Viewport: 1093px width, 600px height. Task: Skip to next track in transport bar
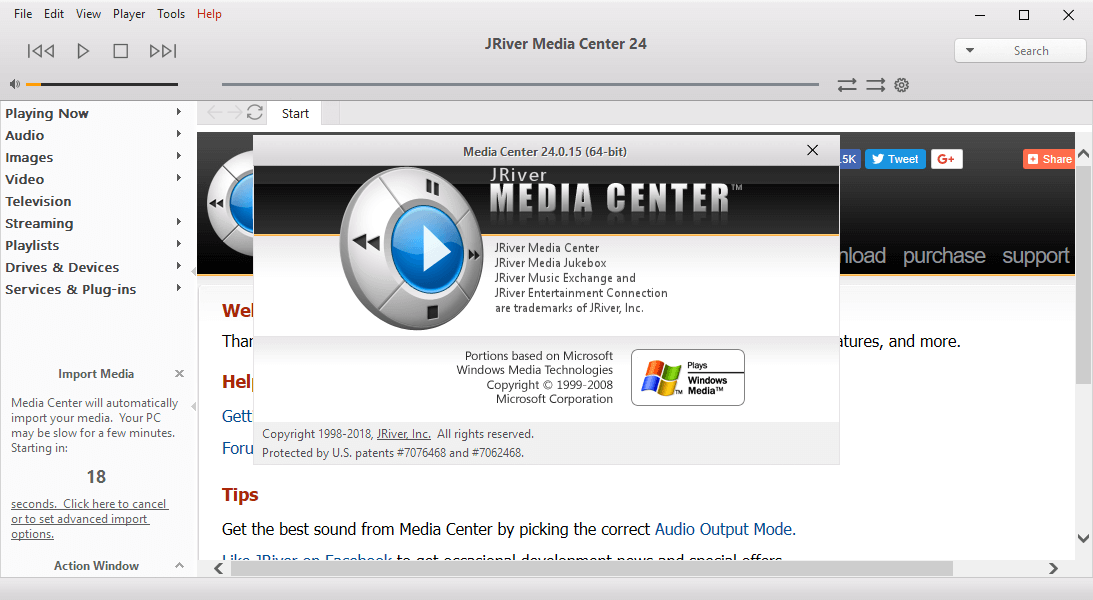coord(163,51)
